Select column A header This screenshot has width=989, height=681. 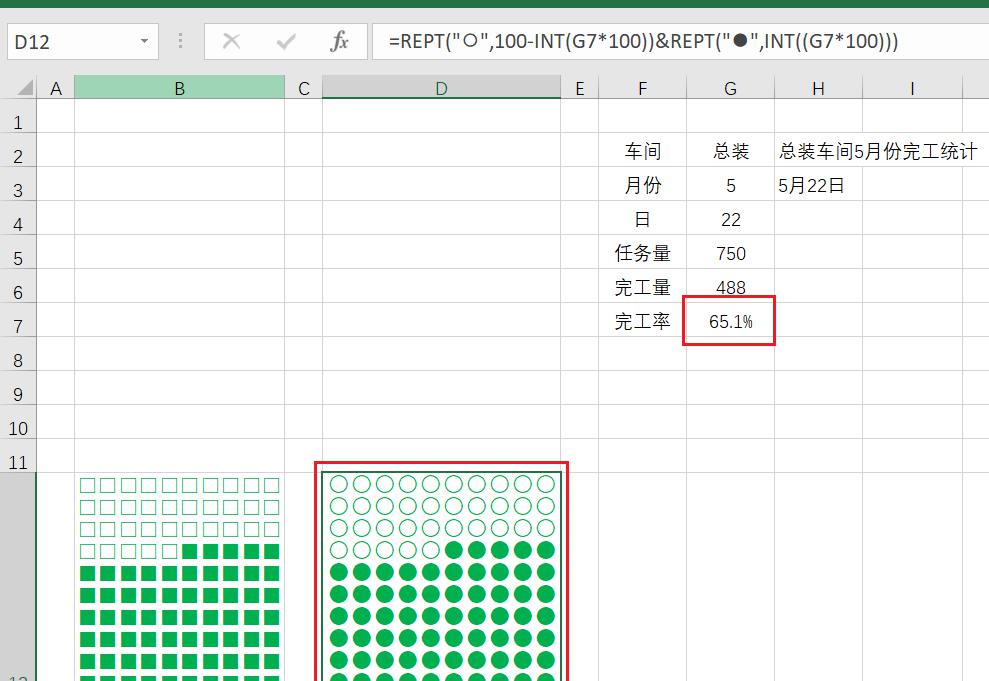click(x=56, y=88)
